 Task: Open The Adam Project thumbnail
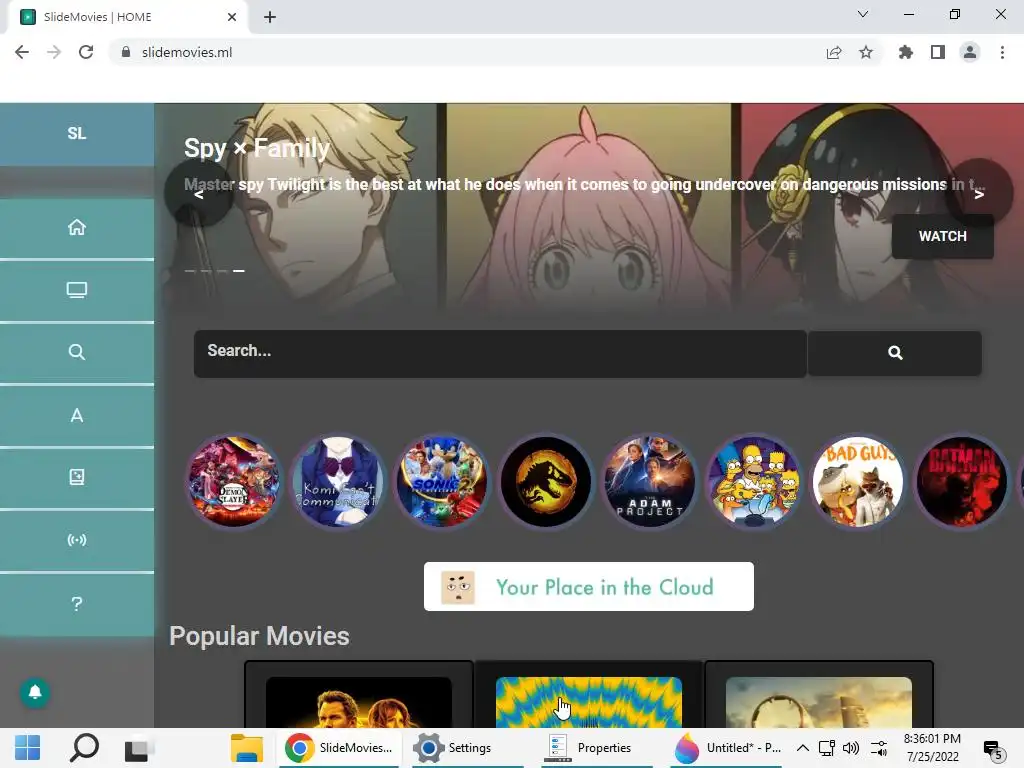[650, 482]
